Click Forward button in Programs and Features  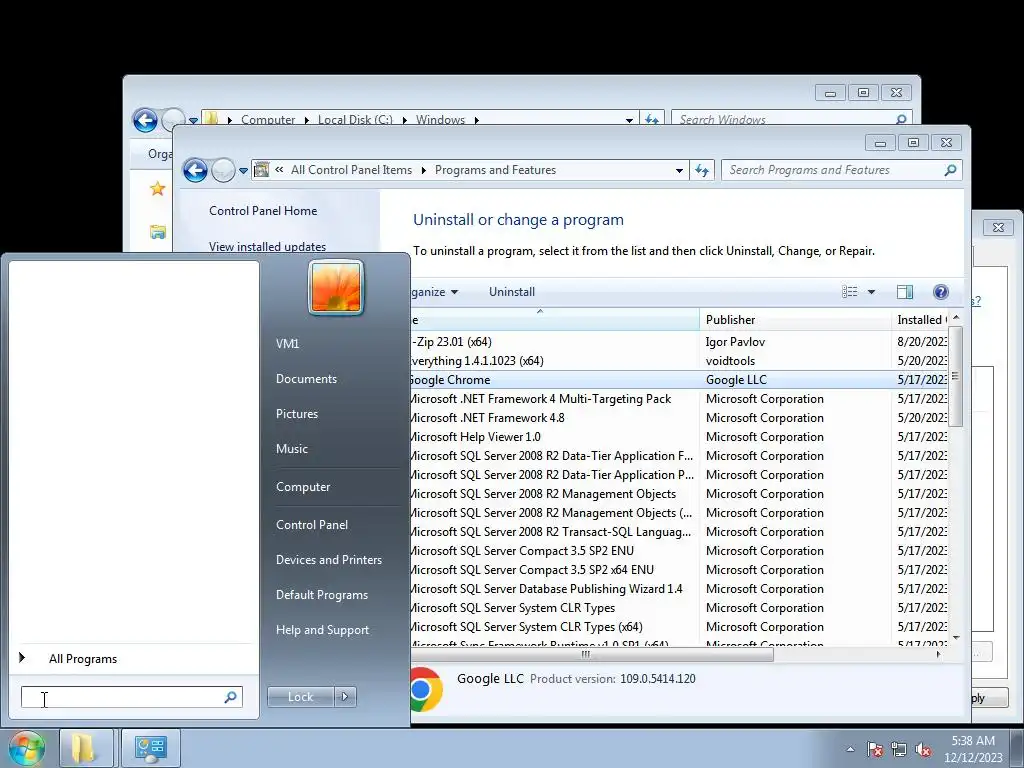[223, 170]
